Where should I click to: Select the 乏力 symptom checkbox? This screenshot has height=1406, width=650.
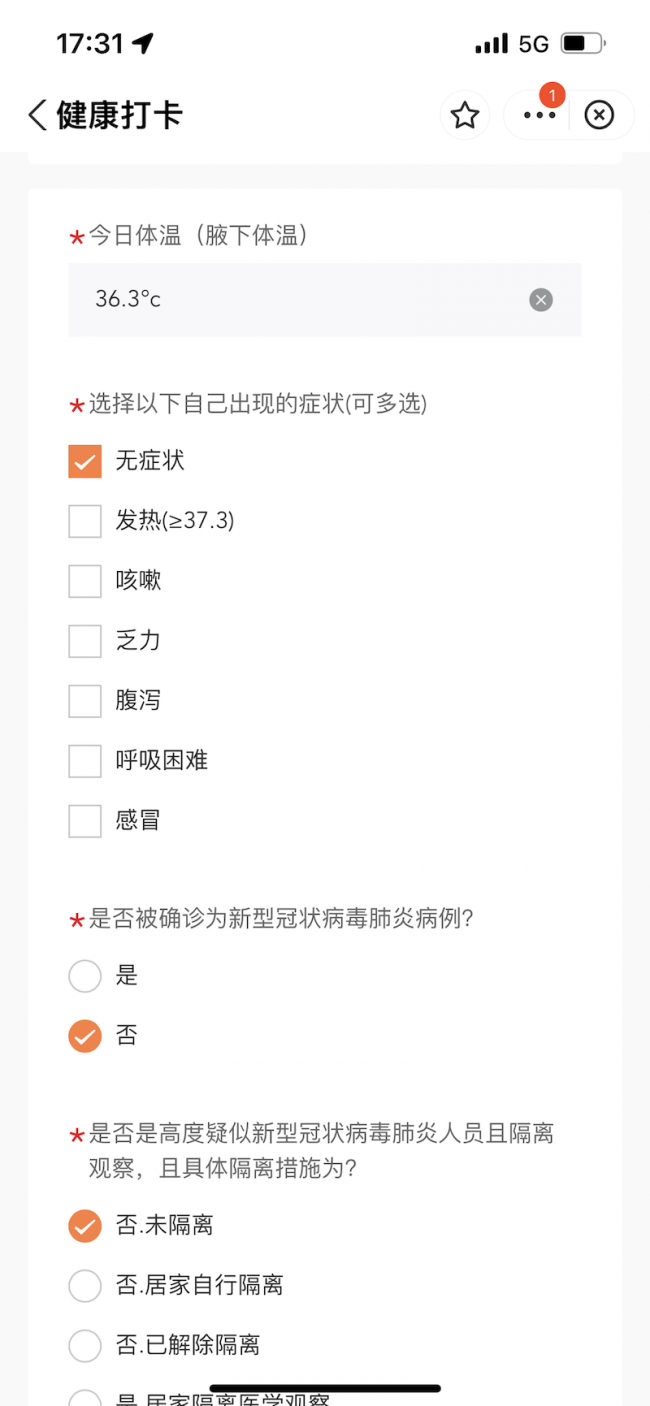click(x=85, y=641)
